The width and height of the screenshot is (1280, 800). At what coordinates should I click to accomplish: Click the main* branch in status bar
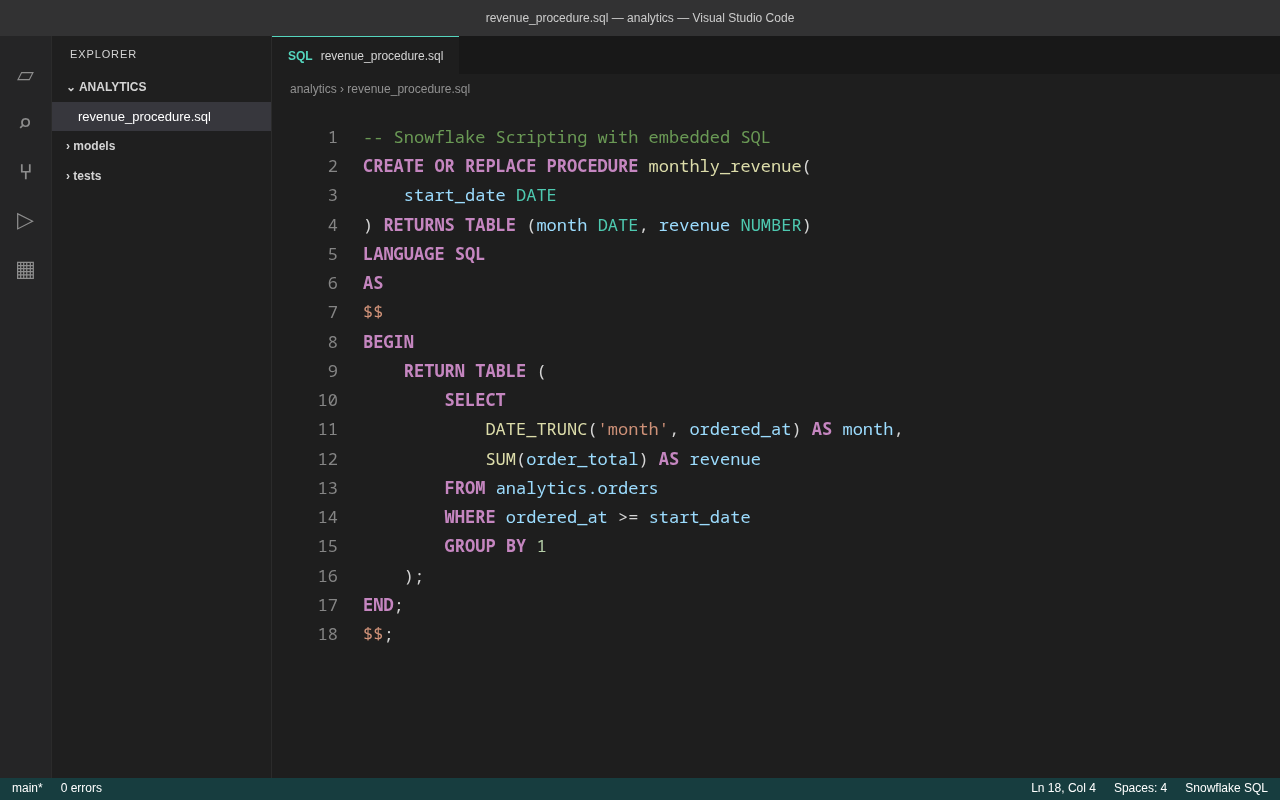(x=27, y=788)
